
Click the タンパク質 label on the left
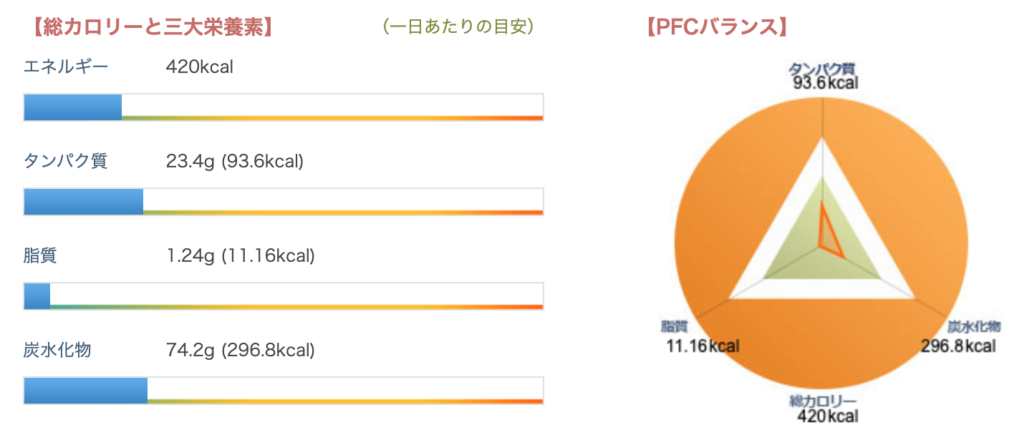coord(65,161)
